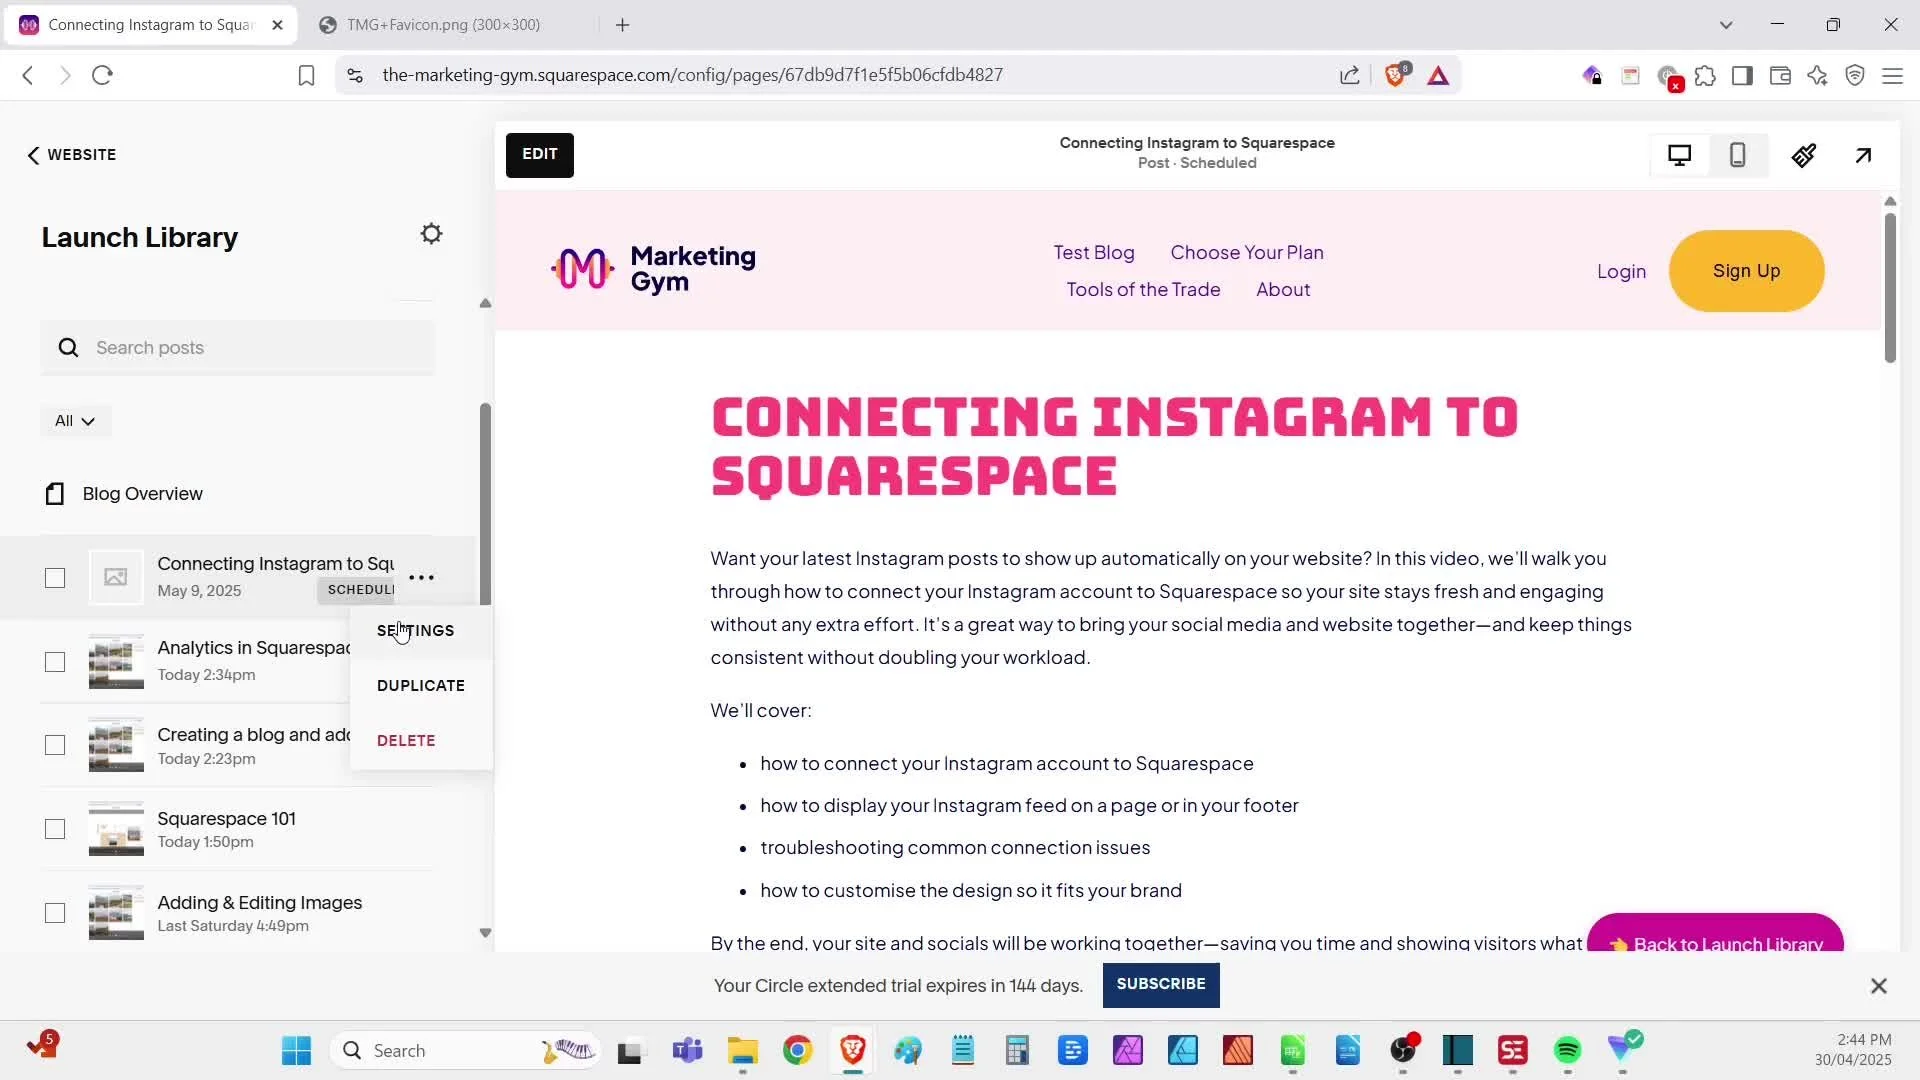Click the preview page scrollbar thumb
Viewport: 1920px width, 1080px height.
pyautogui.click(x=1890, y=287)
